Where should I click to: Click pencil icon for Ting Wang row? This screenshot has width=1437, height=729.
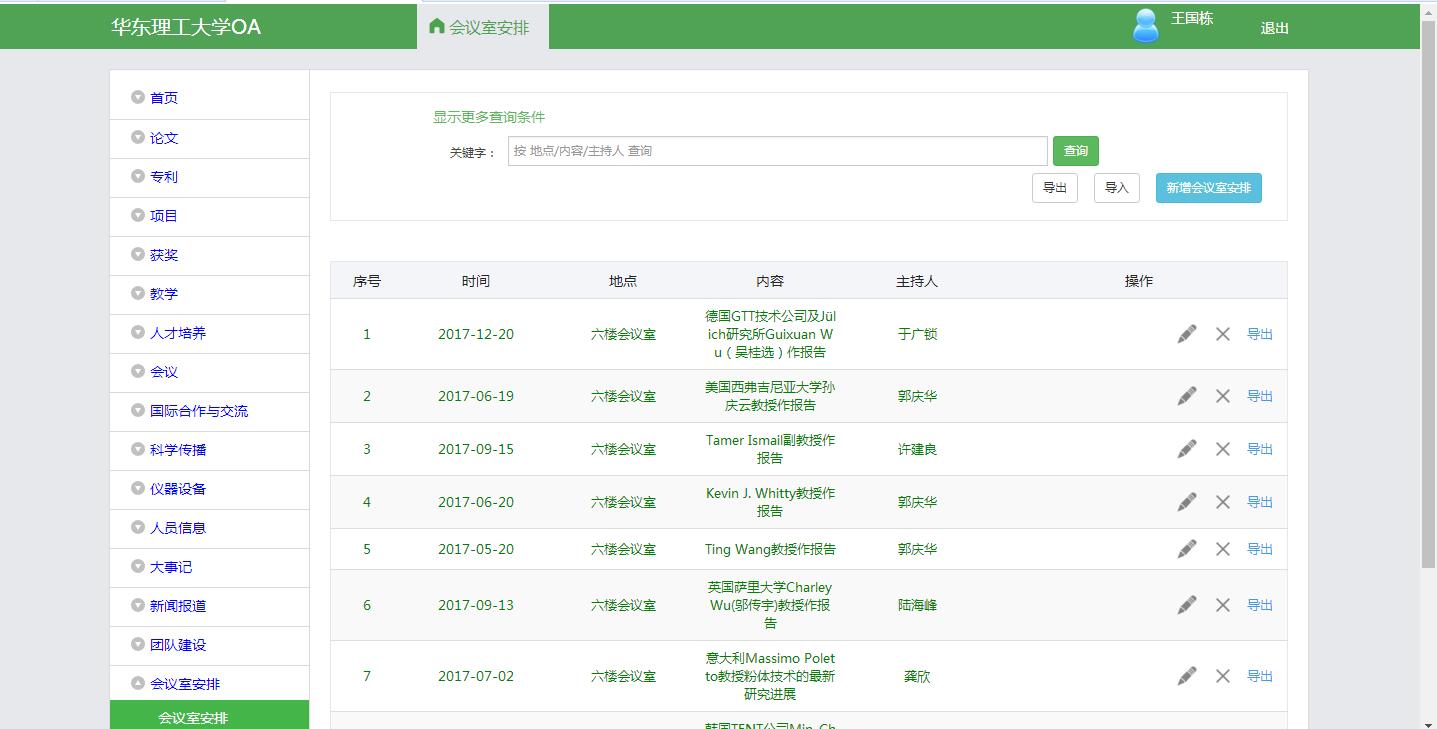click(1186, 549)
